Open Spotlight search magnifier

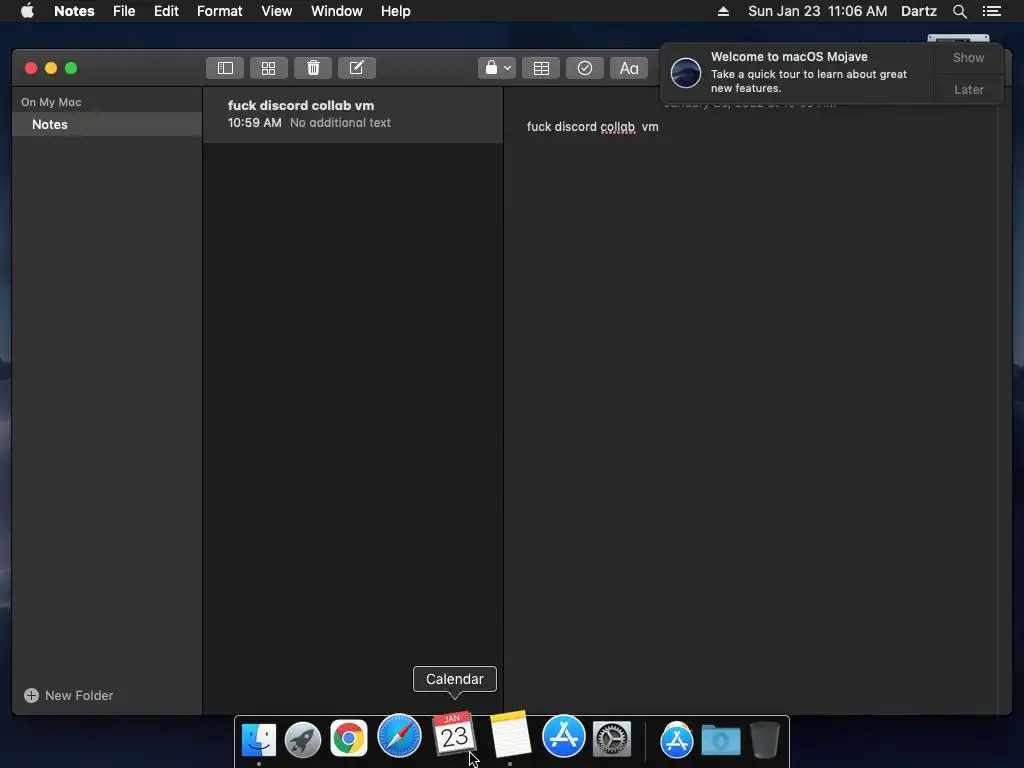[959, 11]
